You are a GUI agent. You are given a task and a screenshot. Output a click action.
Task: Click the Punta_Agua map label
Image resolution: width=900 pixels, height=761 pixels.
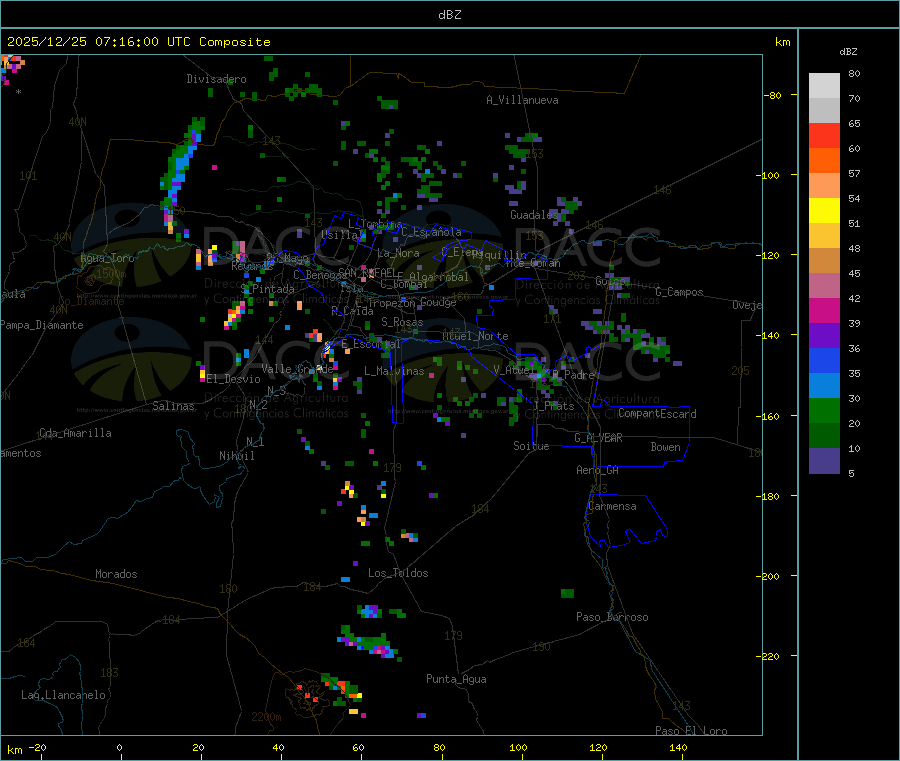coord(456,679)
